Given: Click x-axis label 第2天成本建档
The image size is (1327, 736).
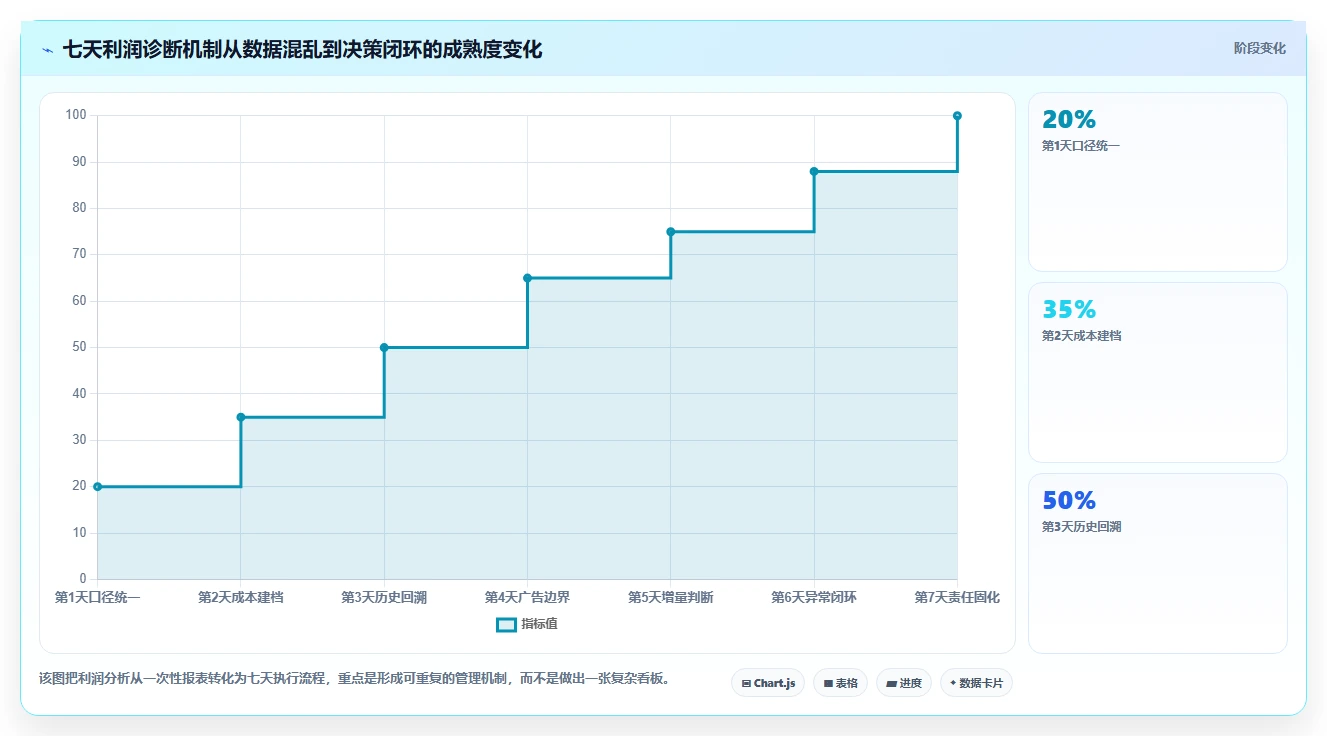Looking at the screenshot, I should tap(241, 598).
